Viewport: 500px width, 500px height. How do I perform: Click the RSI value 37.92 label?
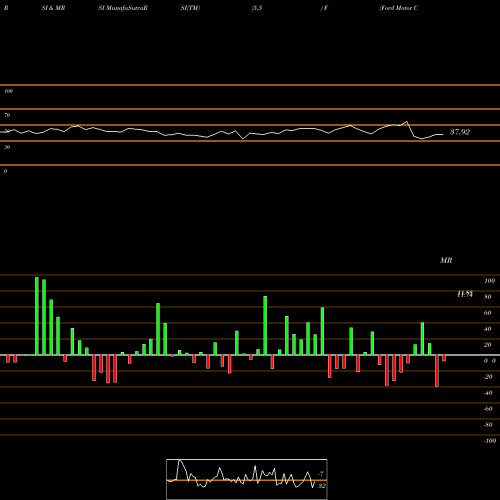460,132
